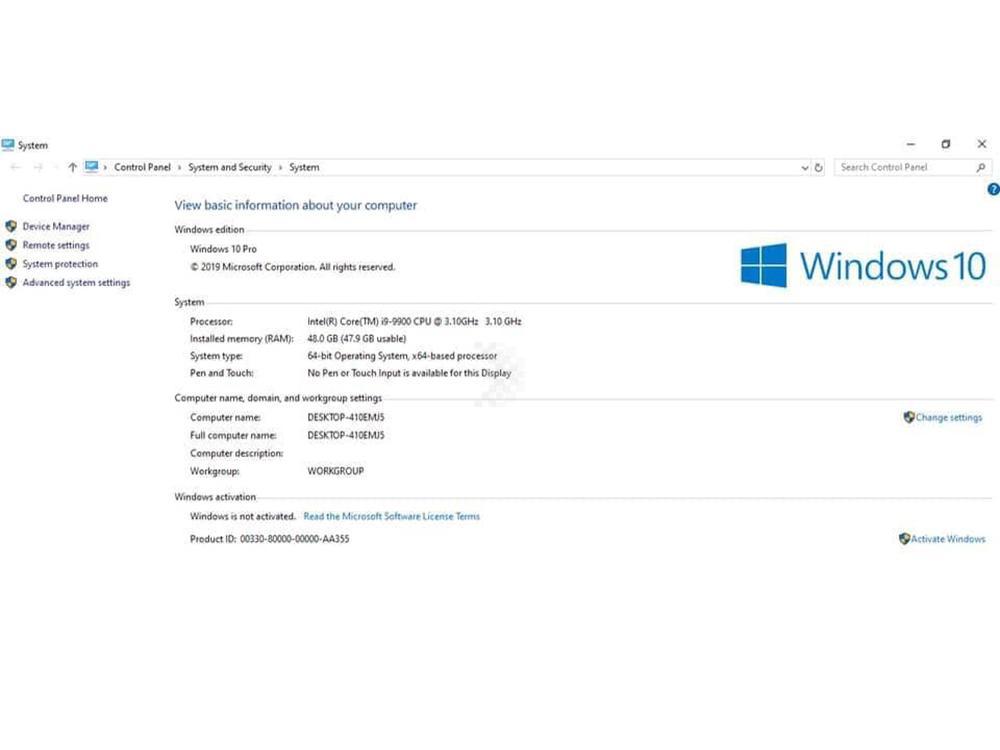Image resolution: width=1000 pixels, height=750 pixels.
Task: Open Control Panel Home
Action: click(x=65, y=199)
